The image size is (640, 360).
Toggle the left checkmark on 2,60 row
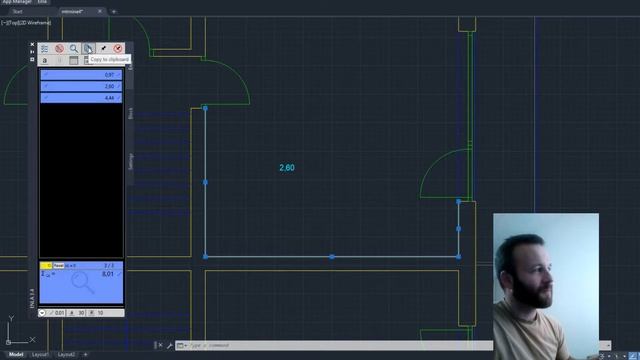point(46,86)
